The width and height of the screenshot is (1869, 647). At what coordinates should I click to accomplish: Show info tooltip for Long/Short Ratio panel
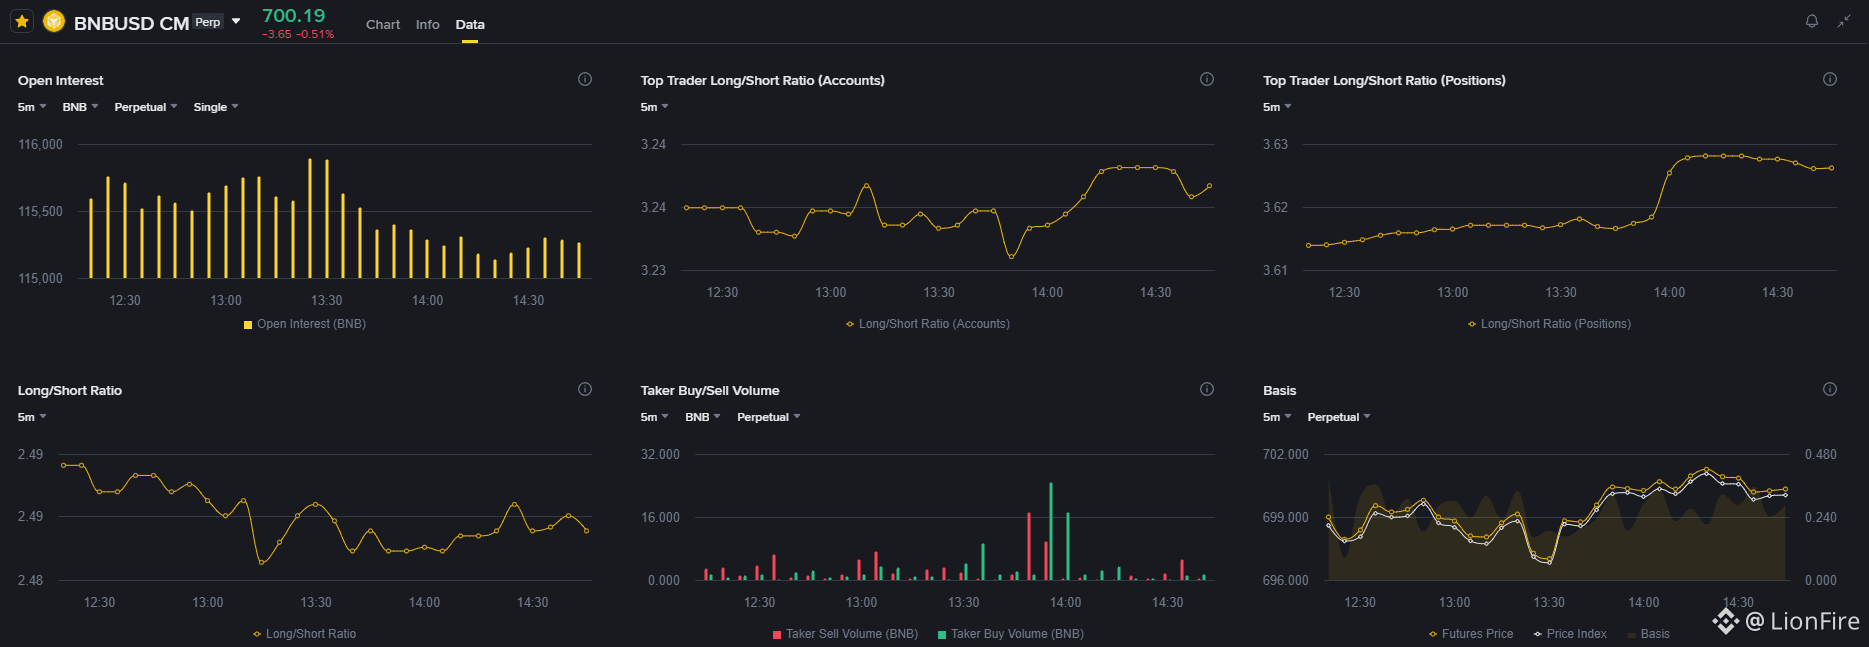(x=585, y=389)
